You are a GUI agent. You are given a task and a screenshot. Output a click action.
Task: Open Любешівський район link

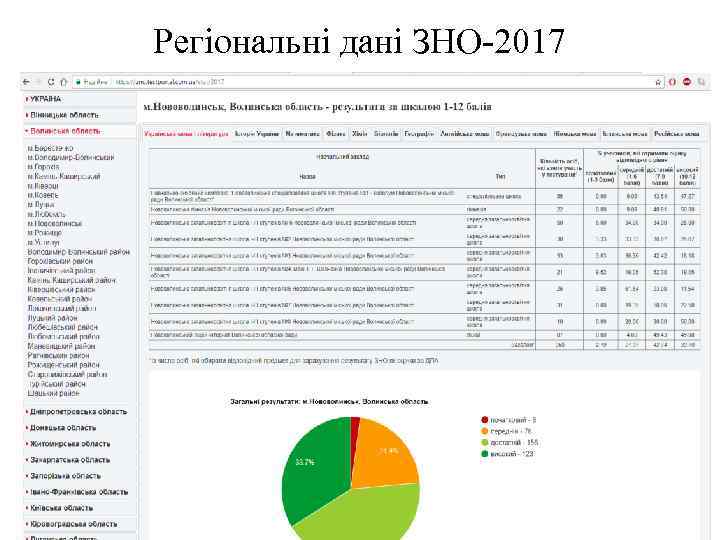63,327
